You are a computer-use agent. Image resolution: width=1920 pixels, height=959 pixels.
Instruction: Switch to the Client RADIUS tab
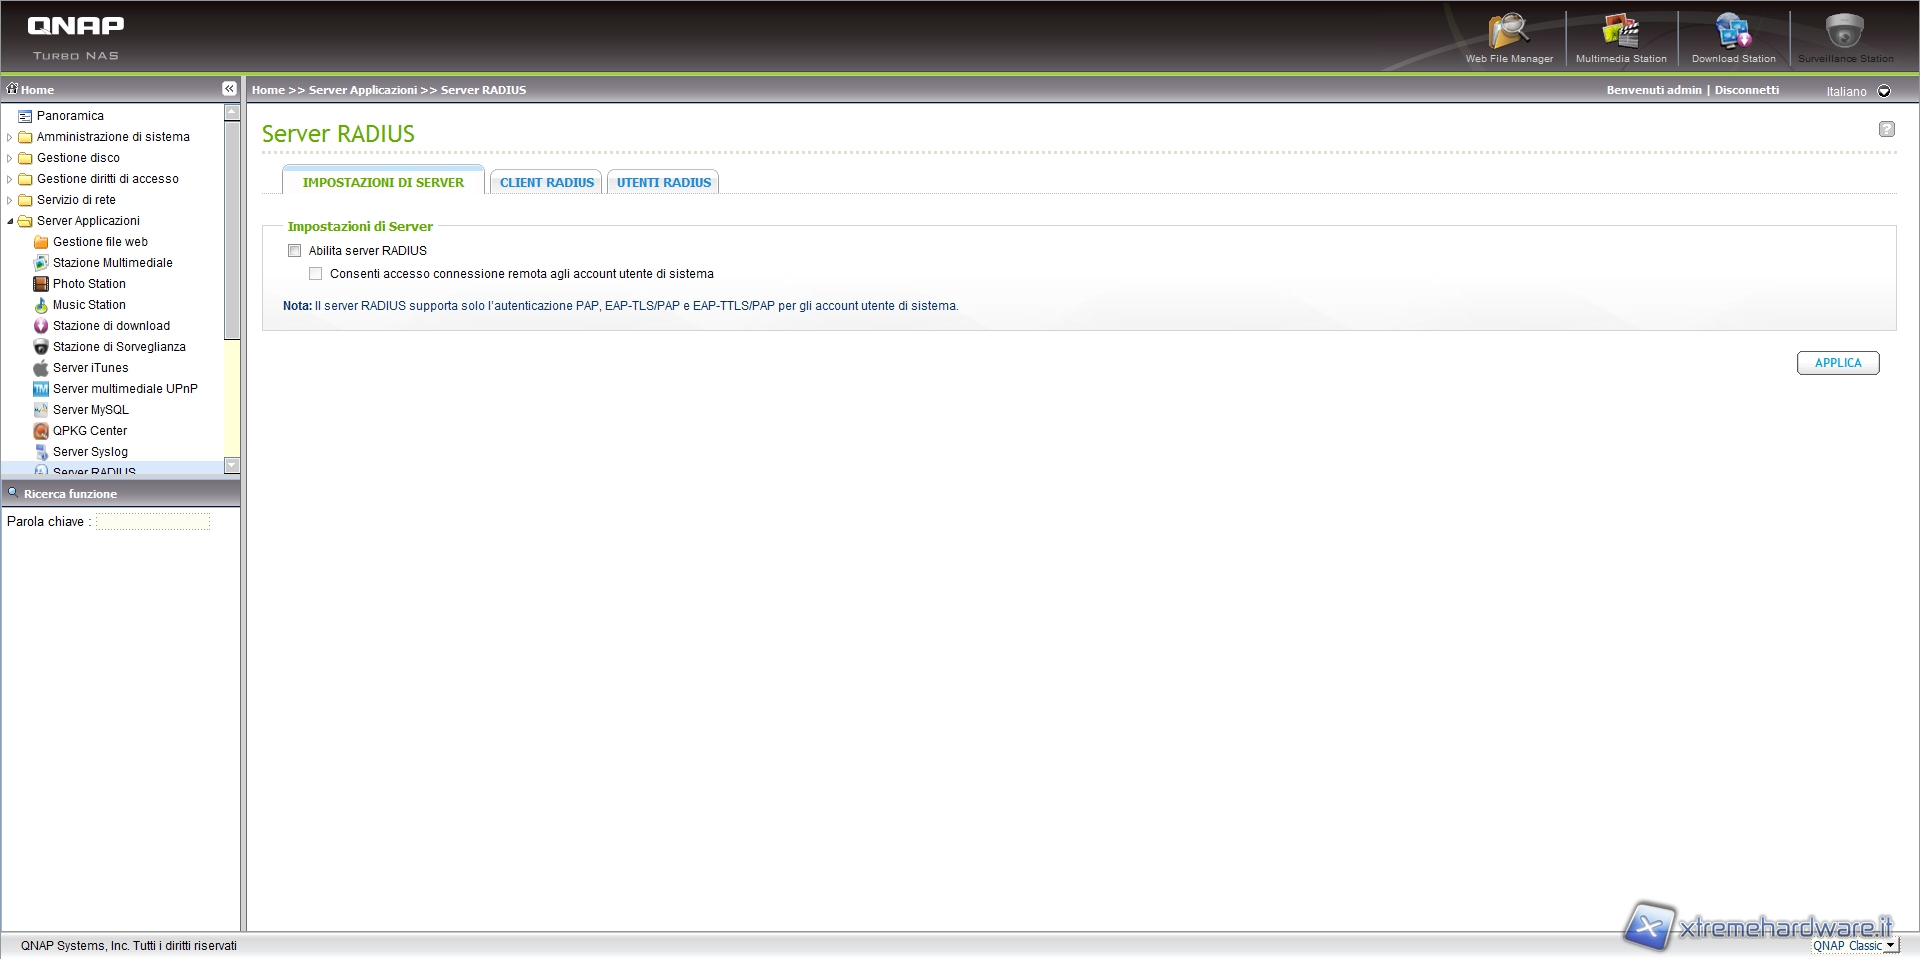[546, 182]
